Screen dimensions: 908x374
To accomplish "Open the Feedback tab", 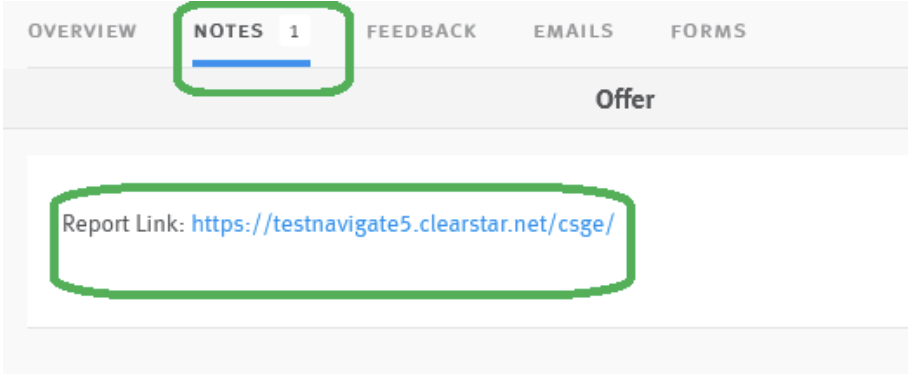I will 422,31.
